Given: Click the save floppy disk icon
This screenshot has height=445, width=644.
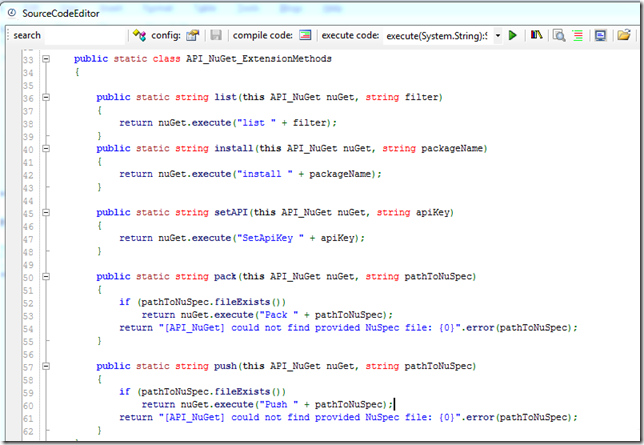Looking at the screenshot, I should [x=216, y=35].
